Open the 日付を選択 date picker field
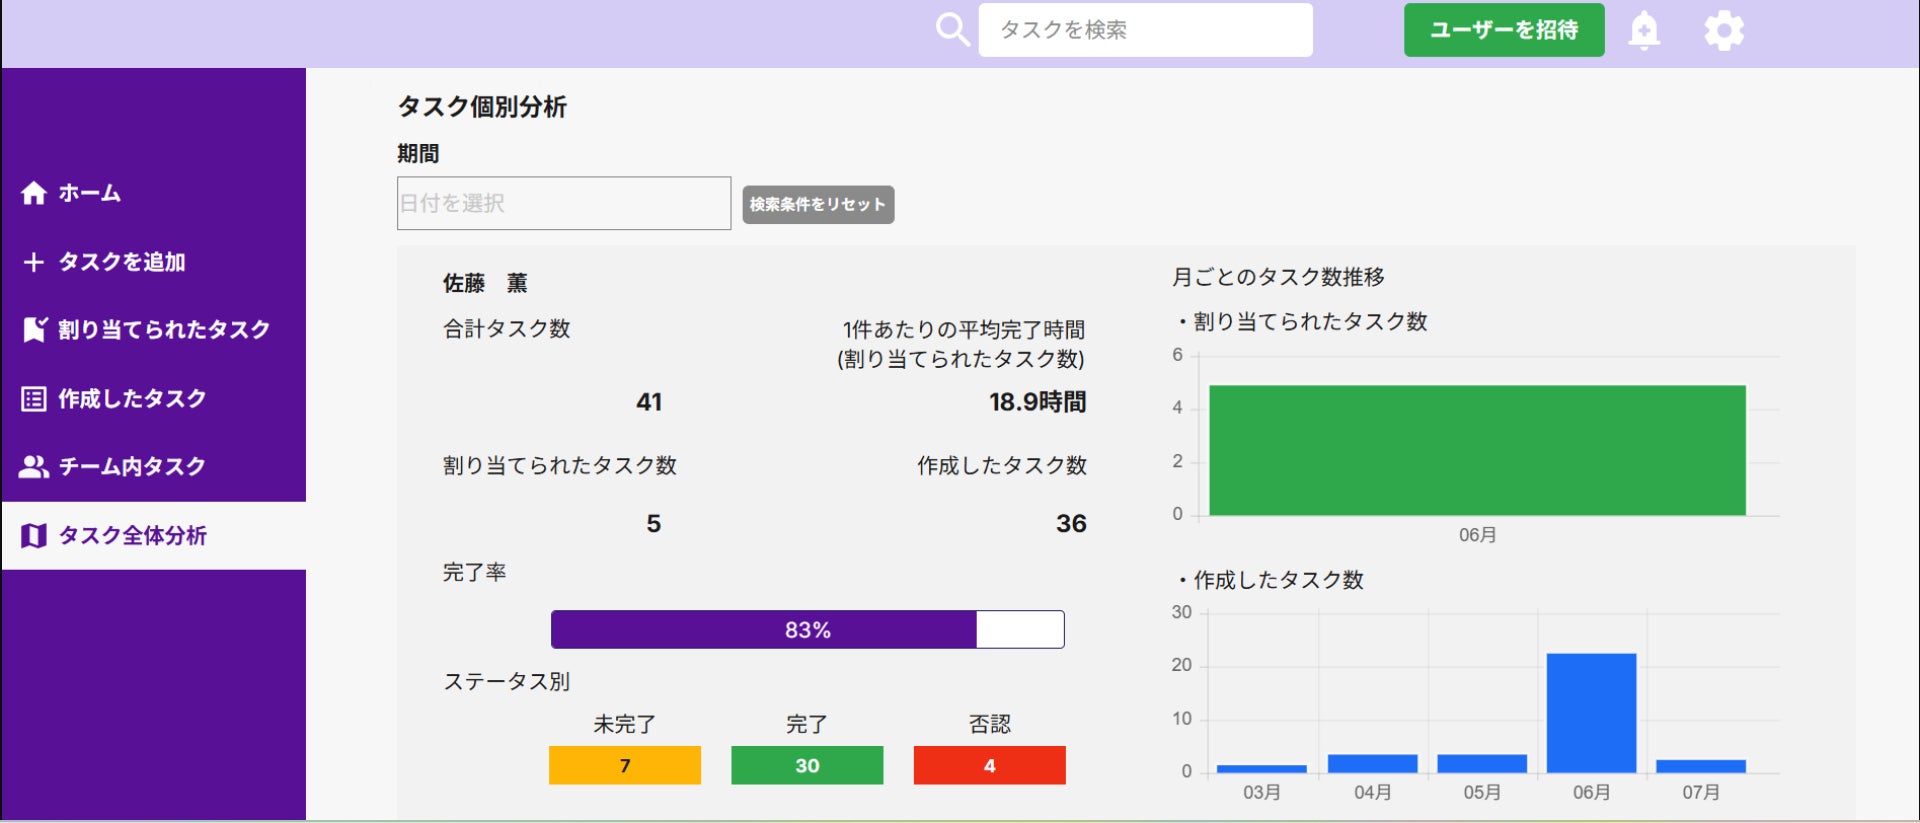 click(564, 203)
